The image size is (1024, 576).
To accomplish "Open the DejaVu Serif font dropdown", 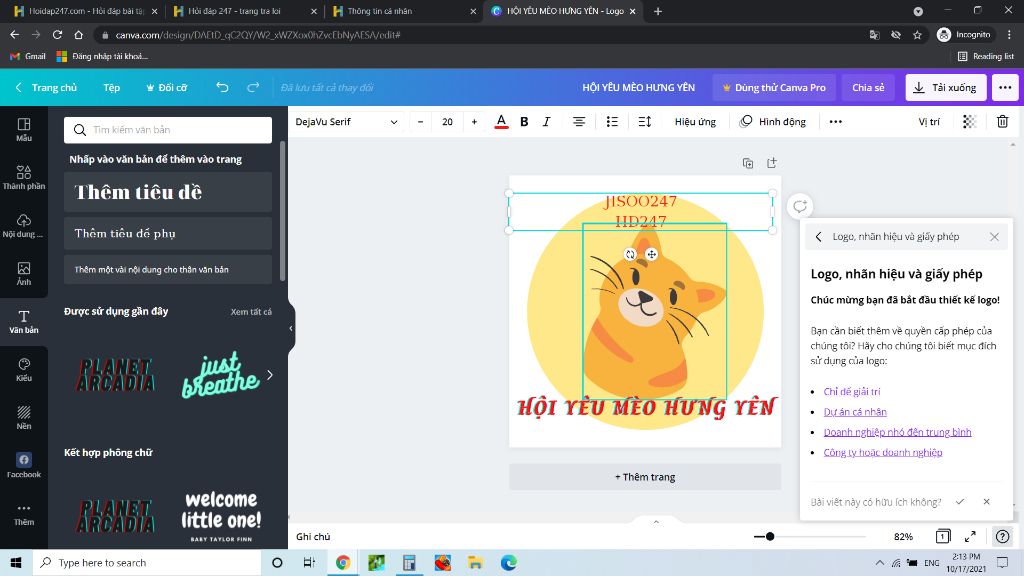I will click(340, 121).
